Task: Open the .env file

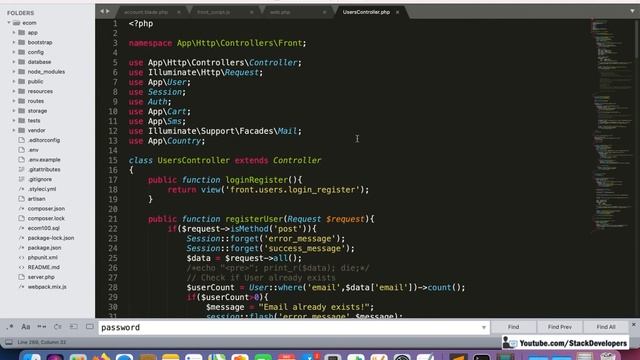Action: (33, 150)
